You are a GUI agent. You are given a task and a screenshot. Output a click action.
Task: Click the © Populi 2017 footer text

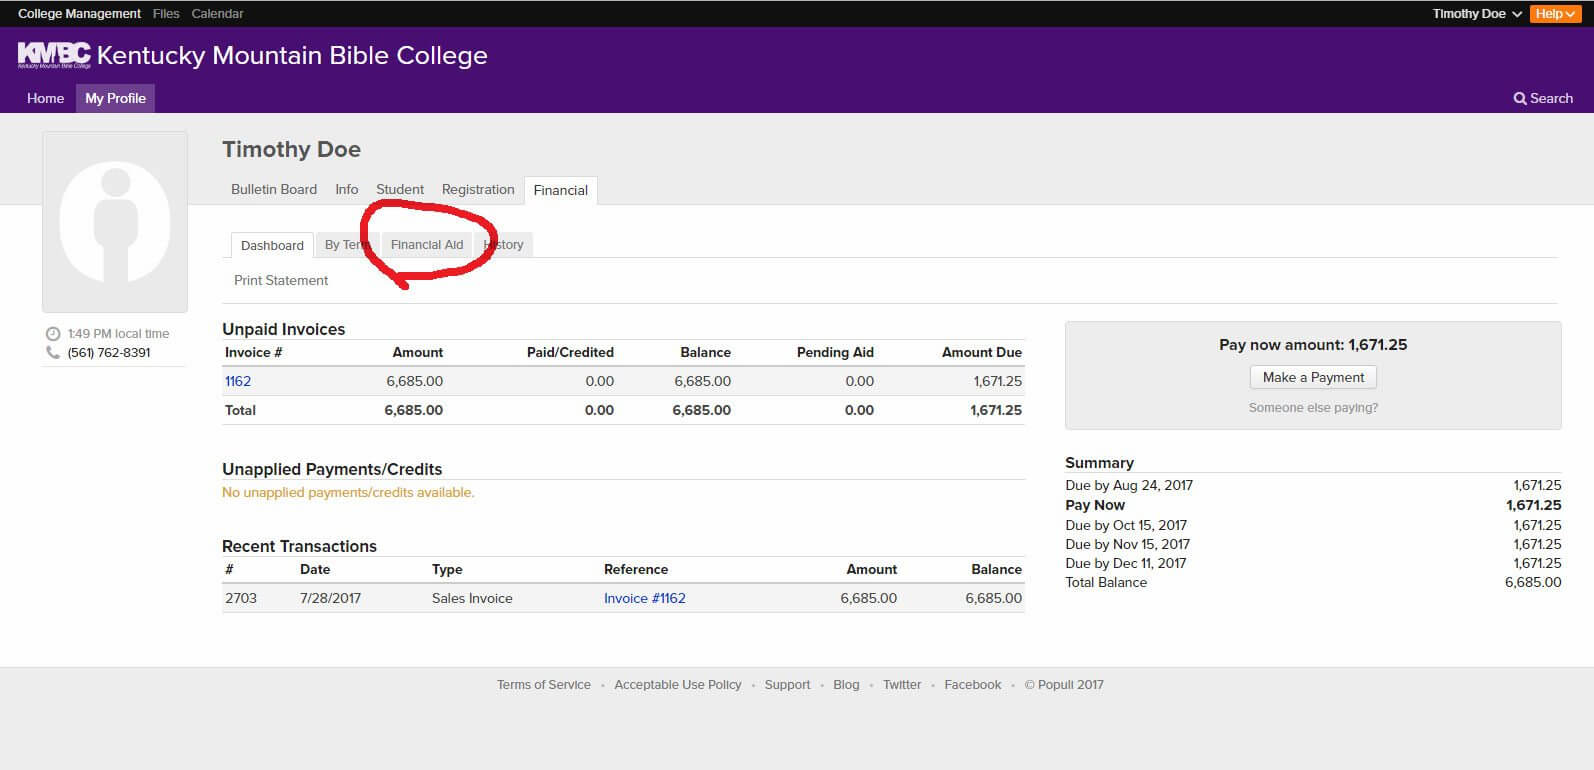pyautogui.click(x=1064, y=685)
